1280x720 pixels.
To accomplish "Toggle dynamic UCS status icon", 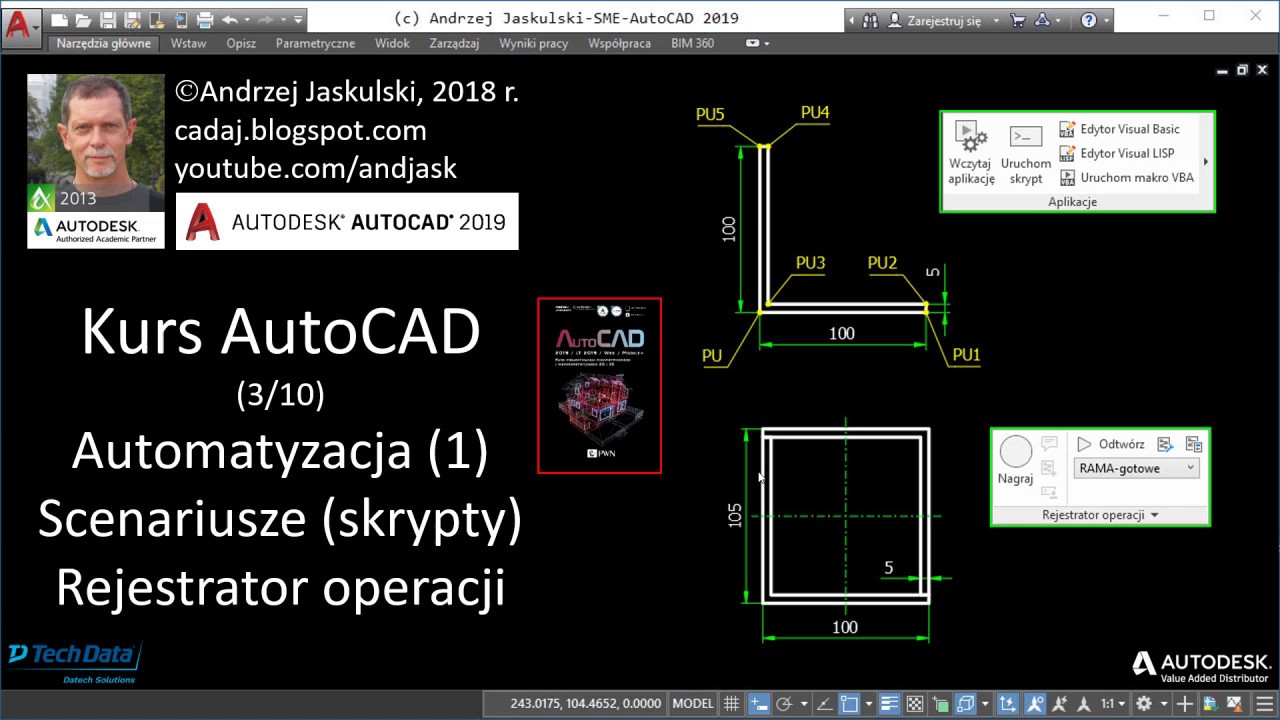I will tap(1007, 704).
